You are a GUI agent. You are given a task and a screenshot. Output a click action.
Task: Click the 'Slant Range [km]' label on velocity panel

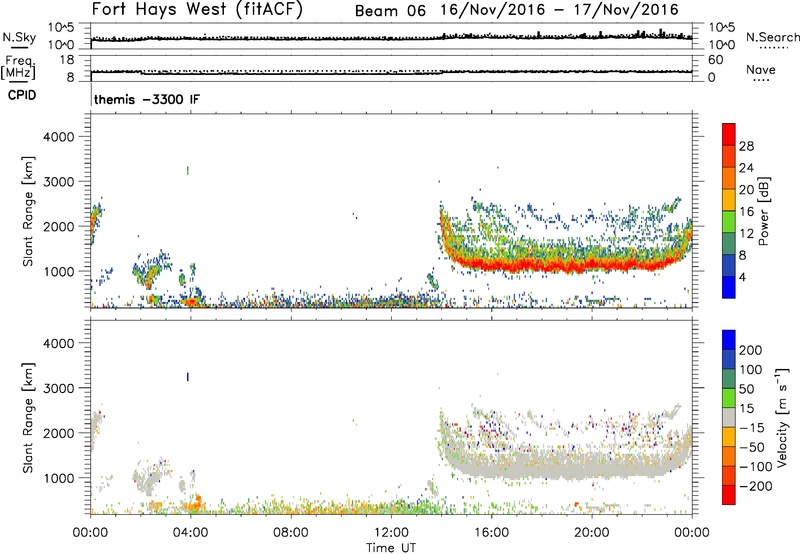pyautogui.click(x=28, y=417)
